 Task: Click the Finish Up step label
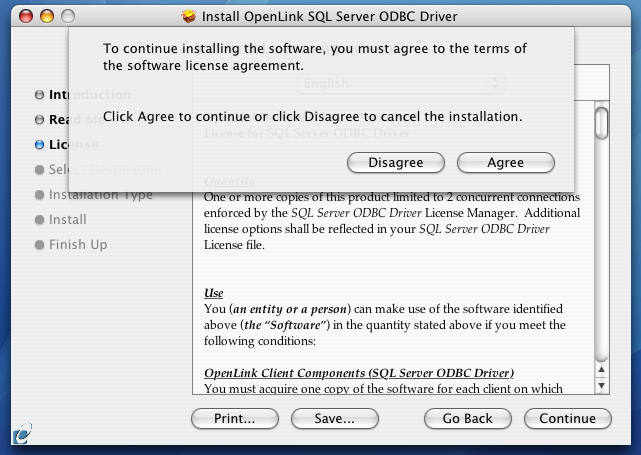pyautogui.click(x=78, y=244)
